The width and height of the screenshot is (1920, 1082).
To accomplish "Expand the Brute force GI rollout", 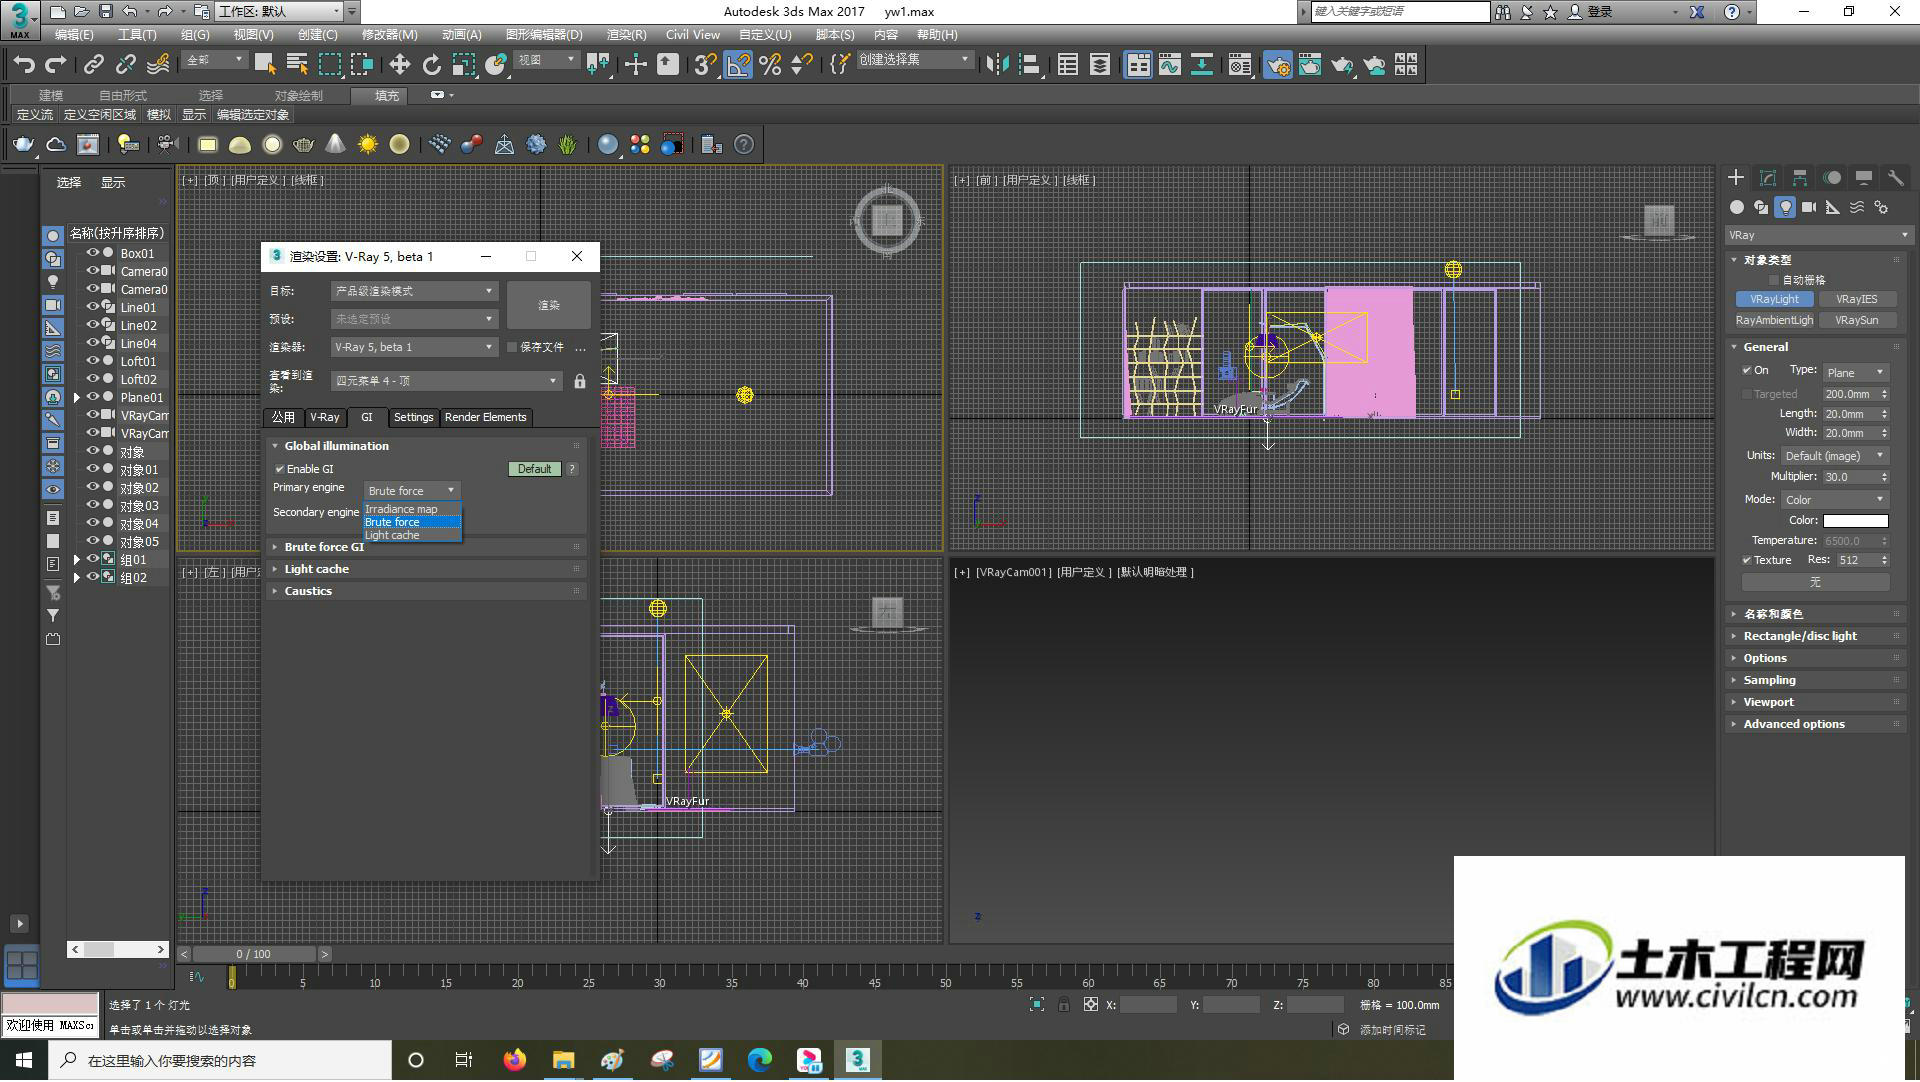I will (x=426, y=547).
